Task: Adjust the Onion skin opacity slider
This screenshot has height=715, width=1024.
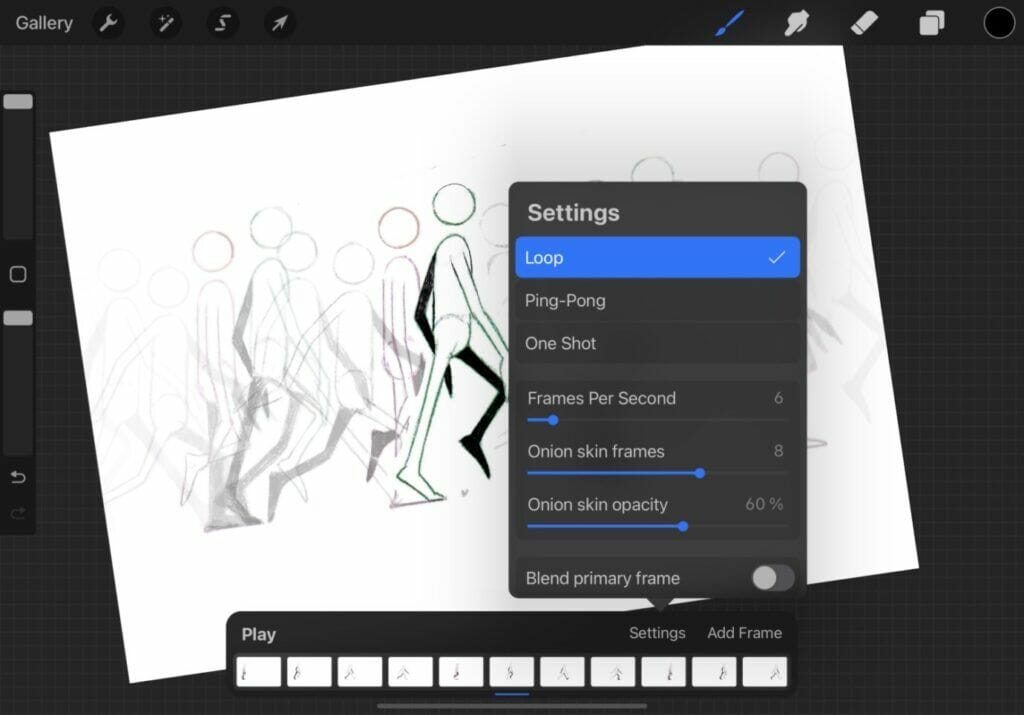Action: (683, 526)
